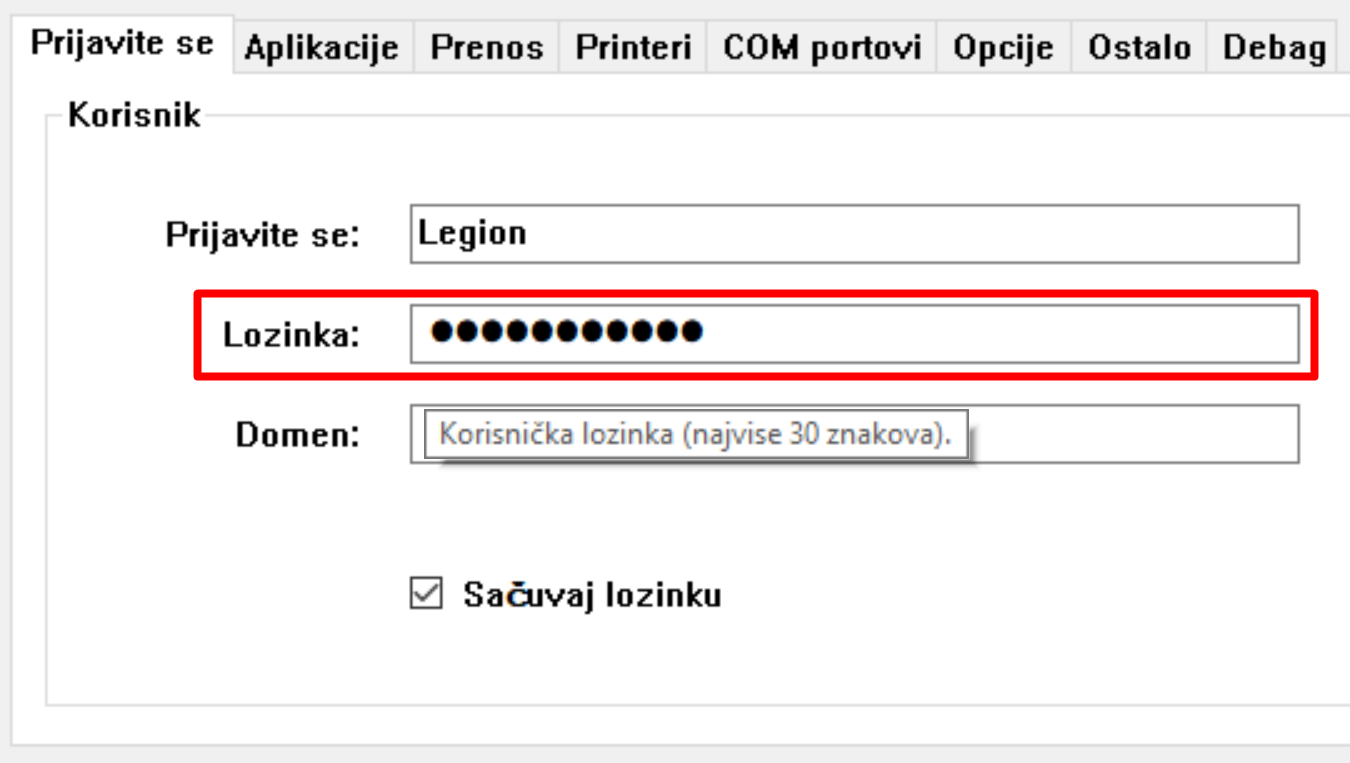This screenshot has width=1350, height=763.
Task: Switch to the Ostalo tab
Action: [1139, 48]
